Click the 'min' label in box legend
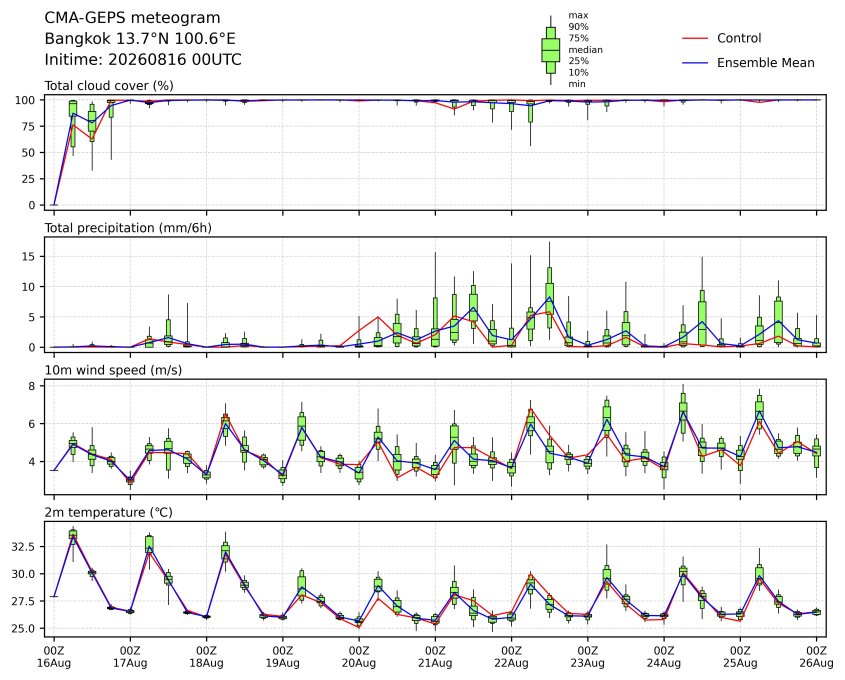The width and height of the screenshot is (845, 680). pyautogui.click(x=577, y=84)
